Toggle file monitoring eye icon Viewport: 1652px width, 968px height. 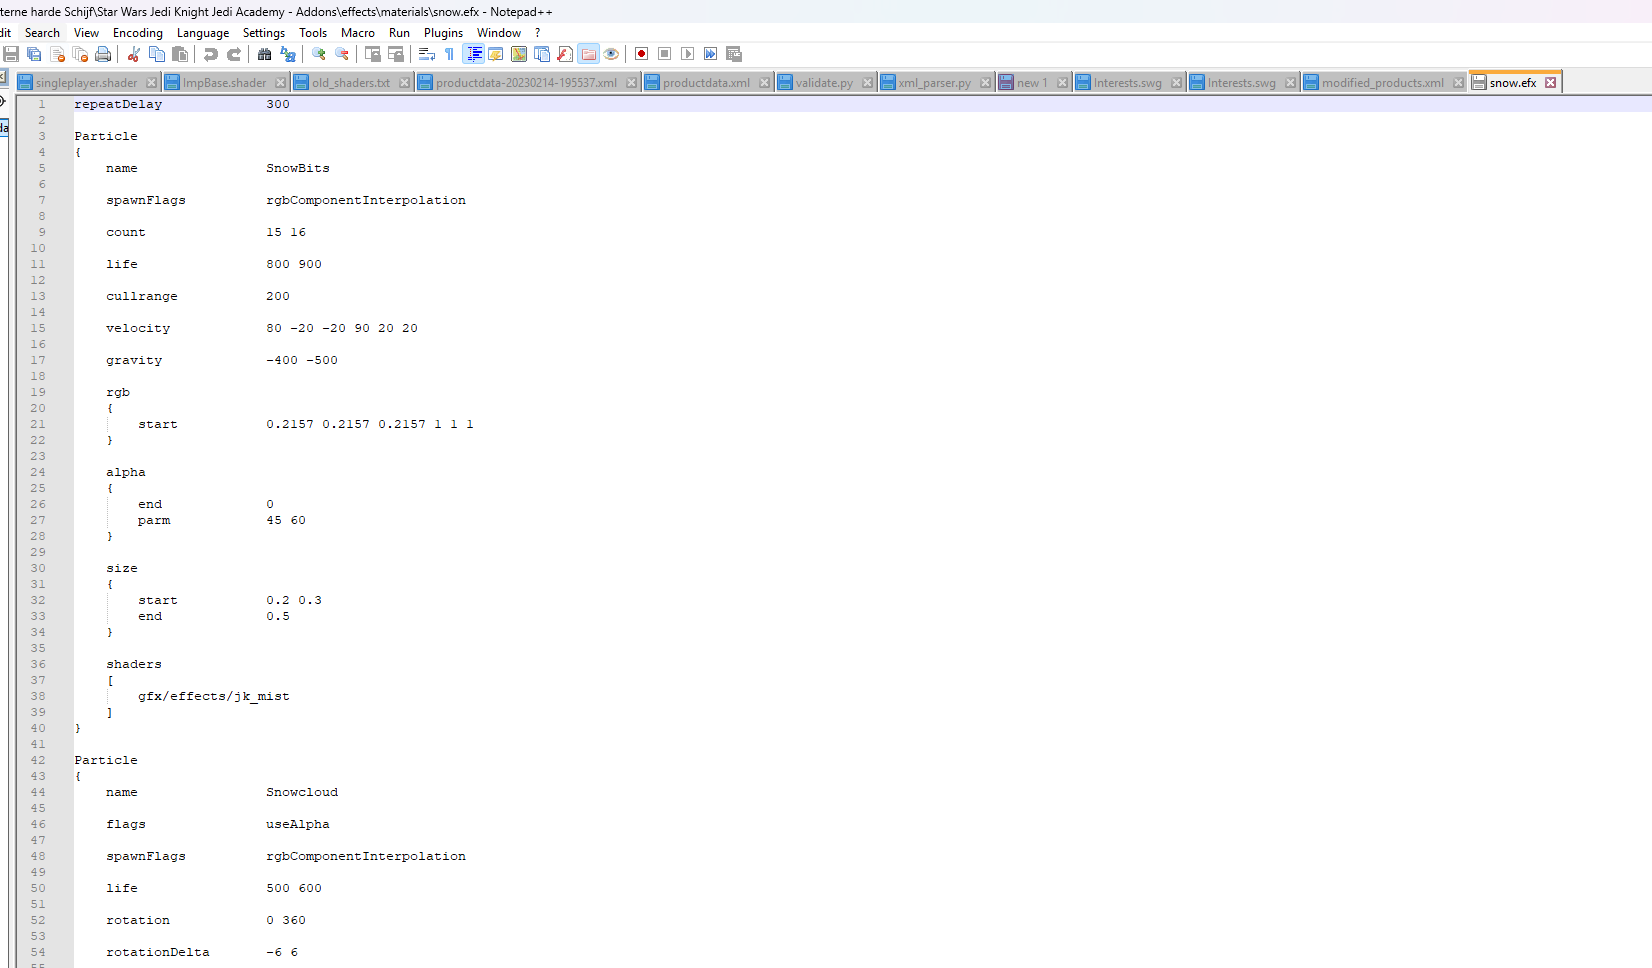point(611,54)
